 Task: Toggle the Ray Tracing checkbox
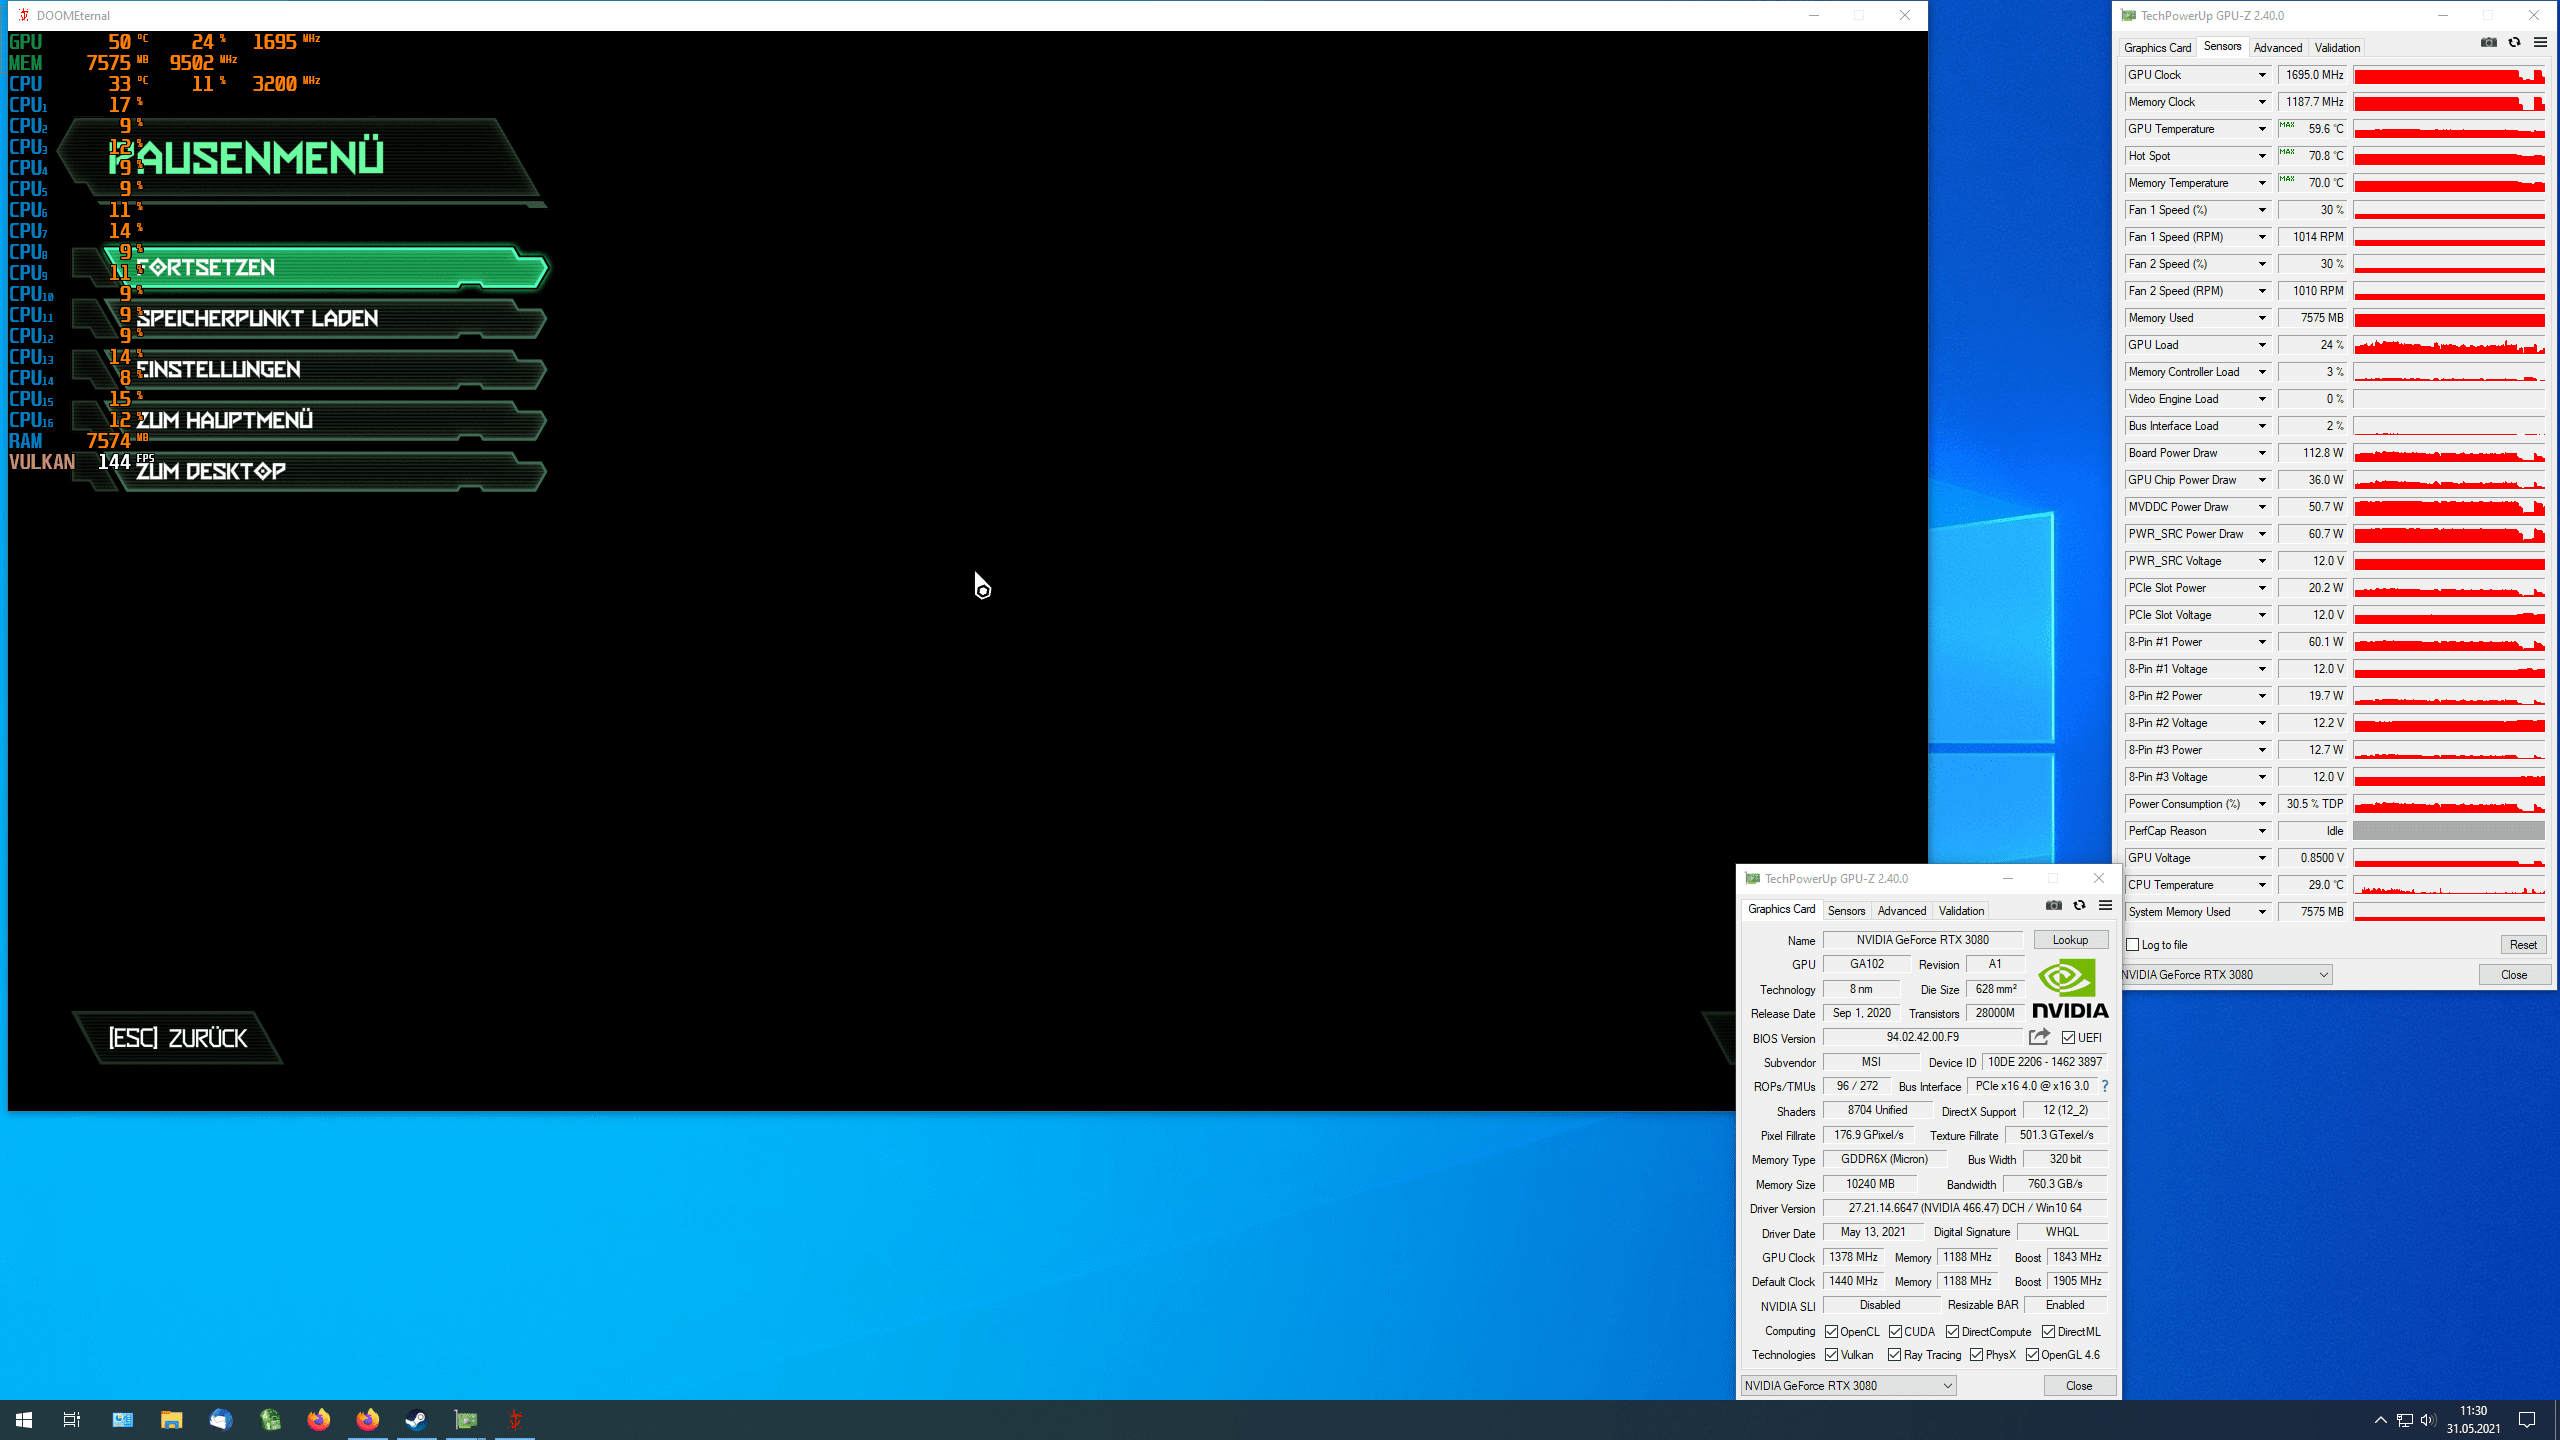[1894, 1356]
